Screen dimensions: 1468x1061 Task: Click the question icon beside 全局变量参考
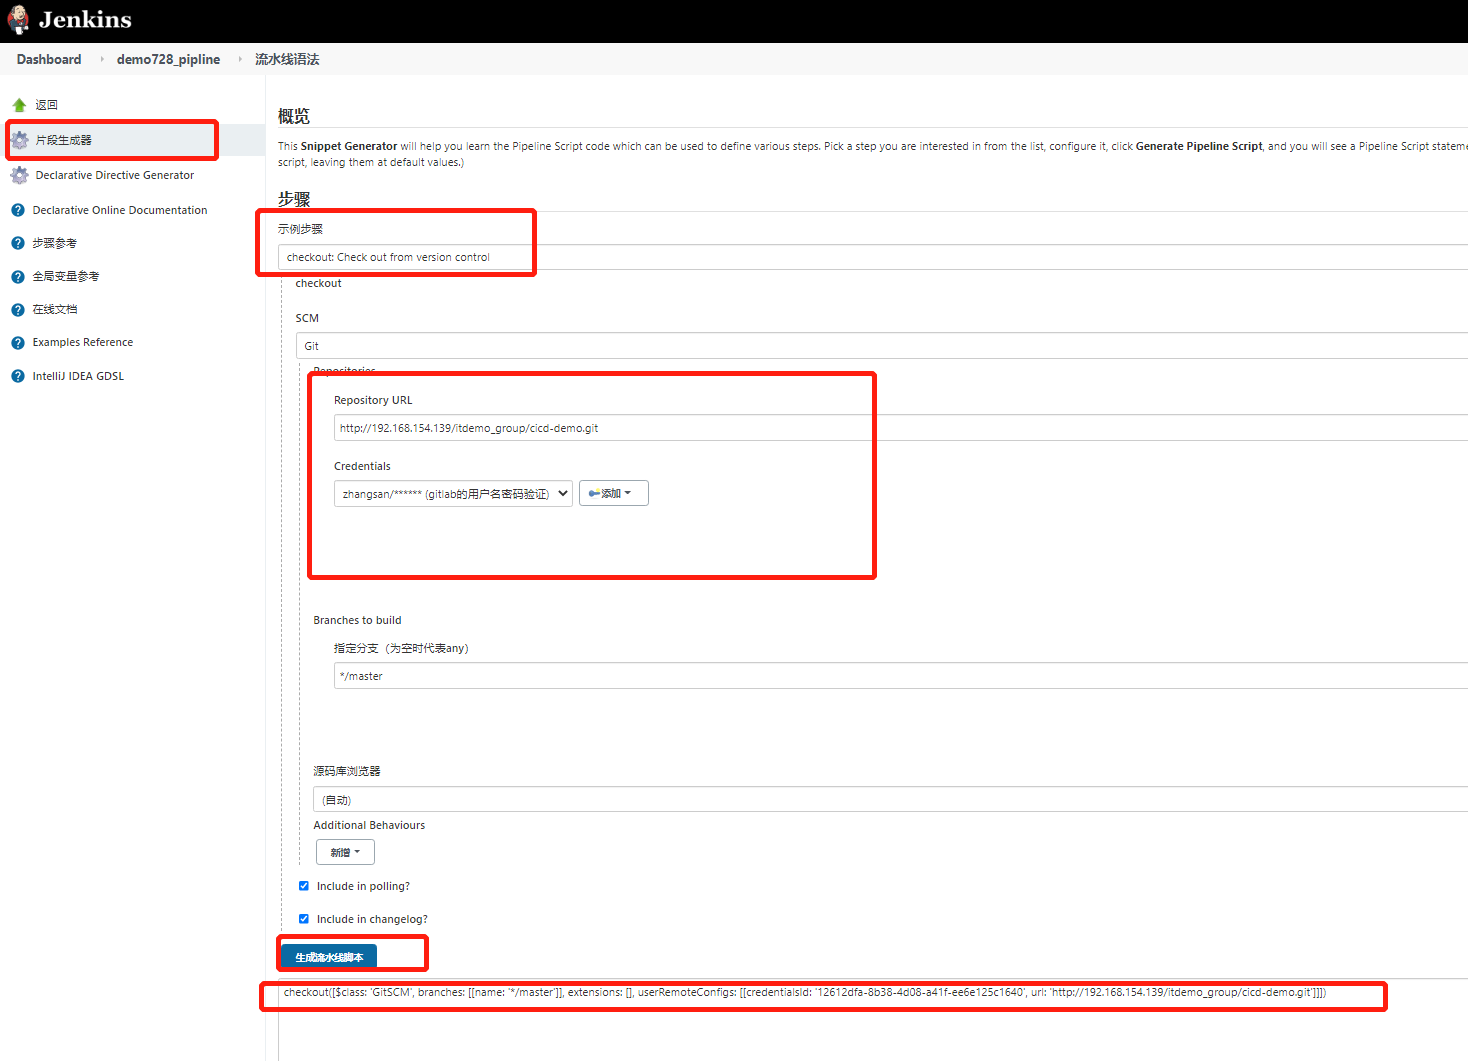pyautogui.click(x=18, y=277)
